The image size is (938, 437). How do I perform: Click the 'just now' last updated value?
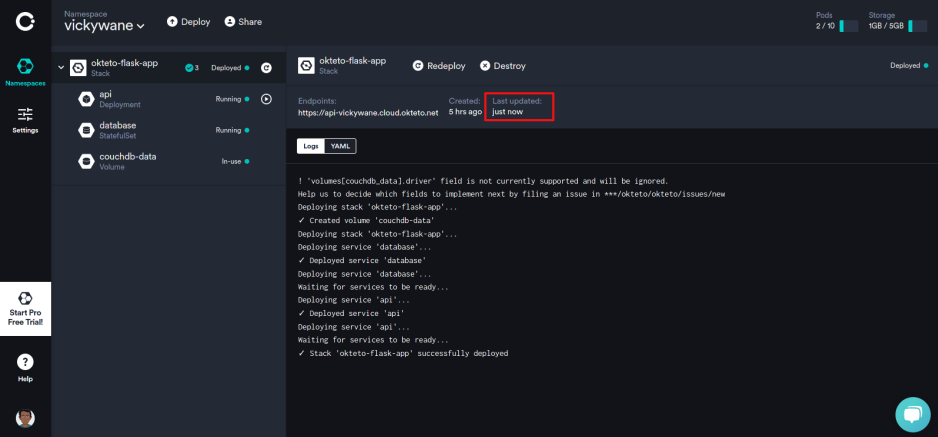coord(507,112)
